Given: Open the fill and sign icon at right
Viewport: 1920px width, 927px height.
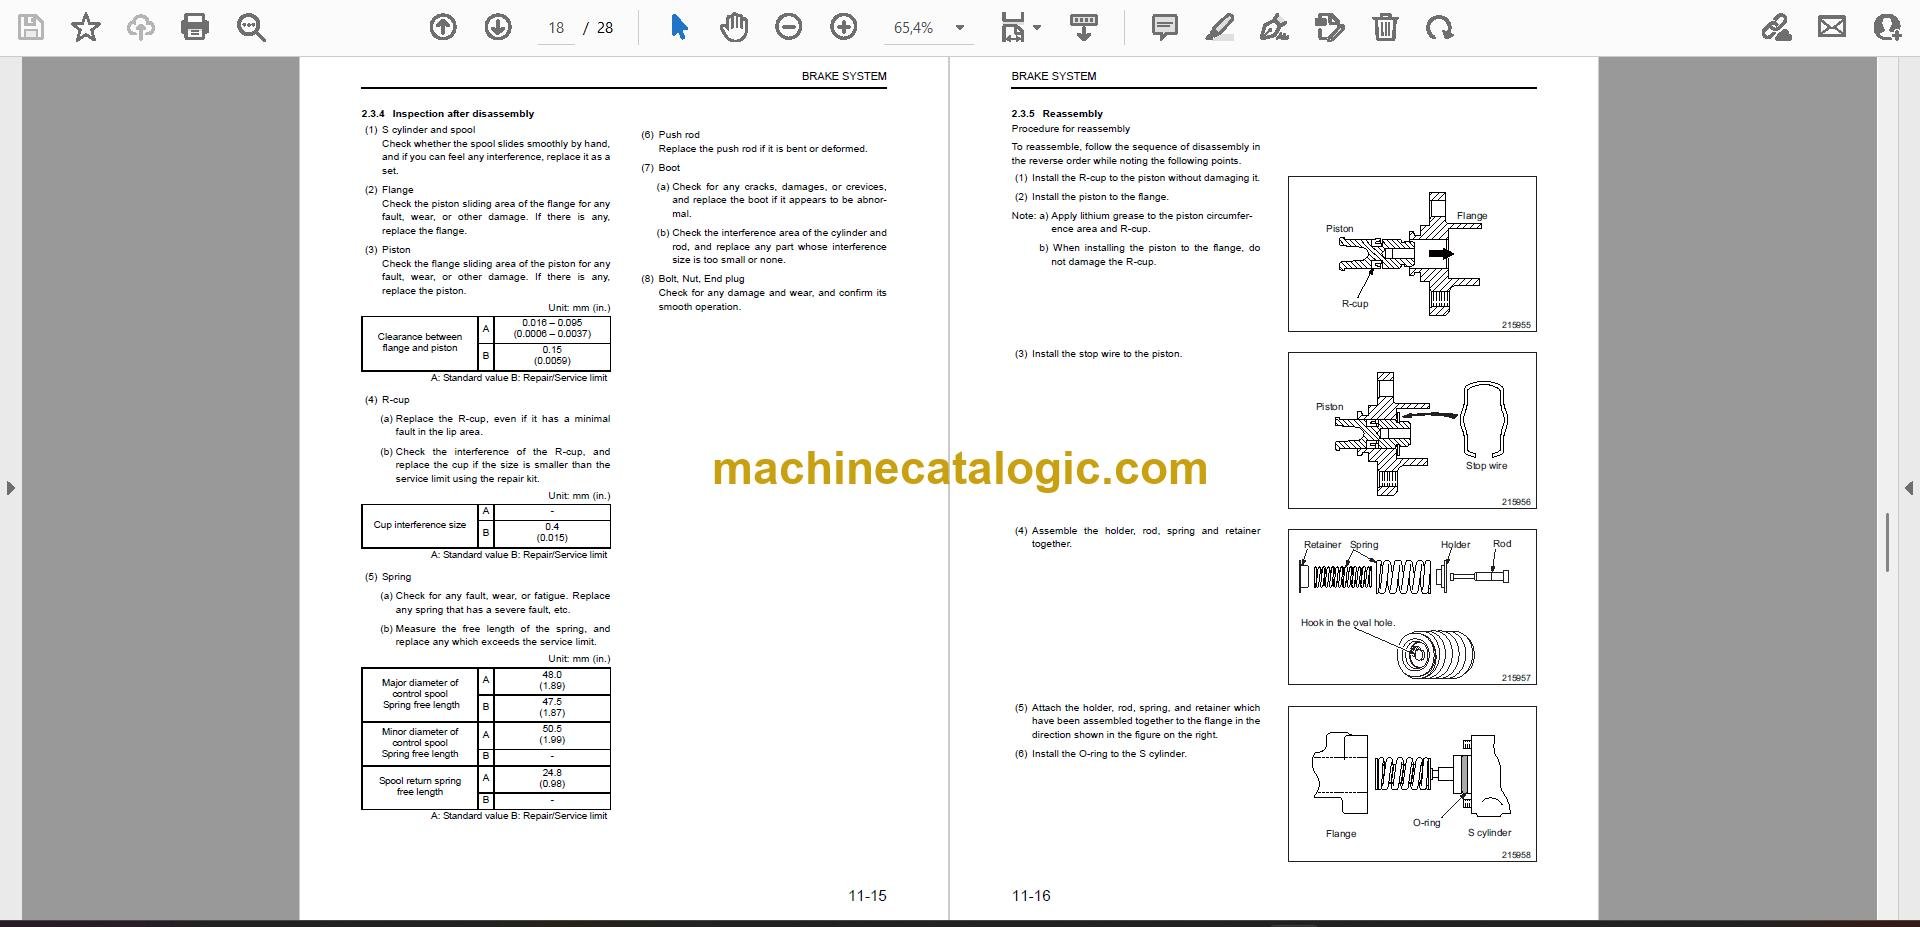Looking at the screenshot, I should tap(1777, 28).
